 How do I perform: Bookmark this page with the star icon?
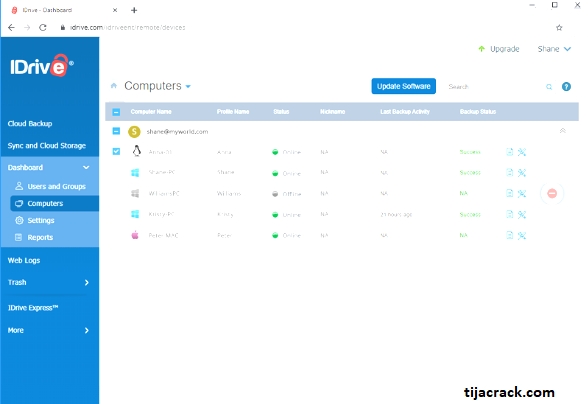[x=559, y=27]
